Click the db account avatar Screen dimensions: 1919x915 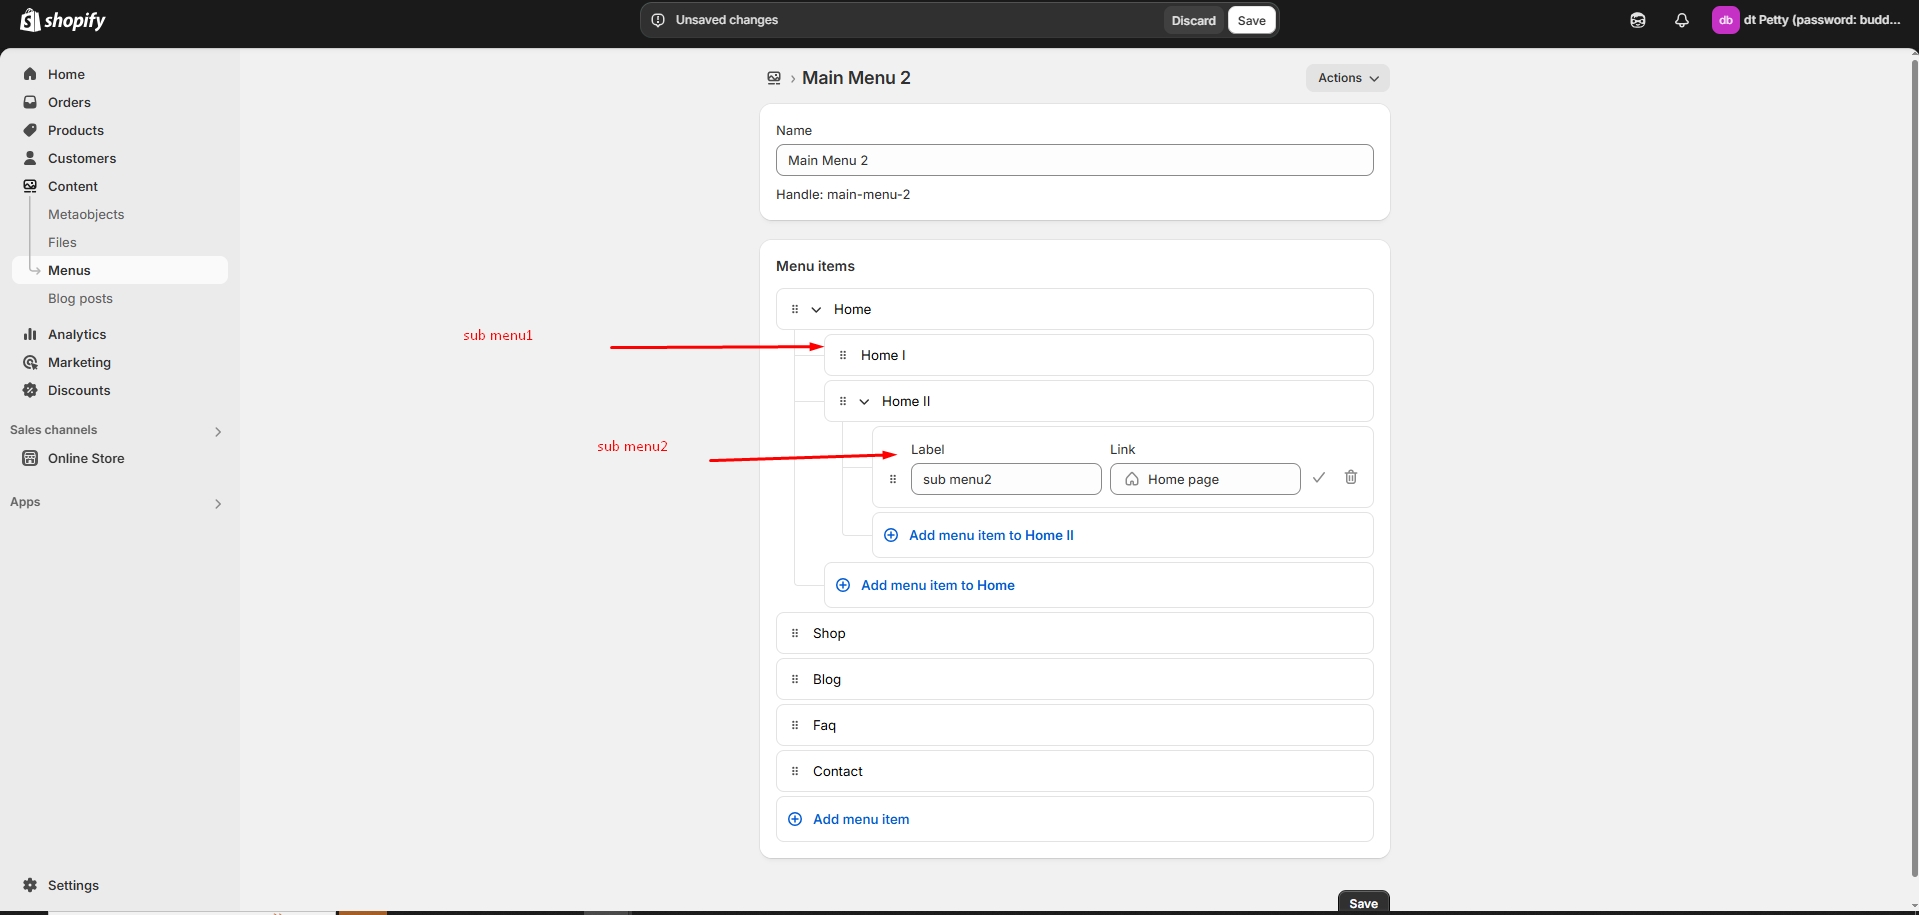(x=1725, y=20)
